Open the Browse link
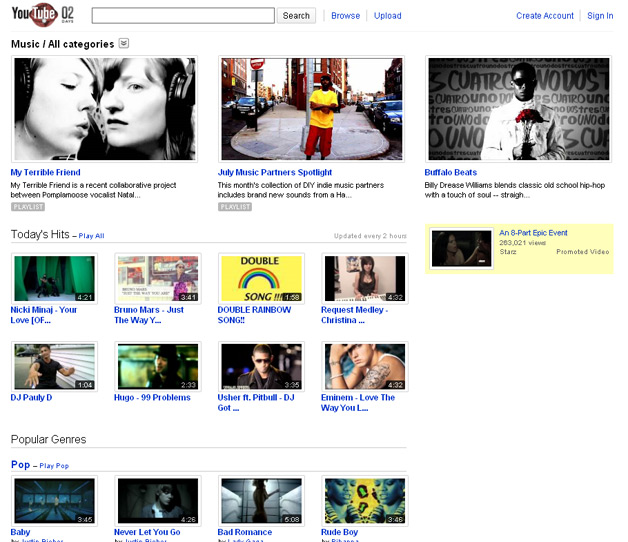The width and height of the screenshot is (628, 542). tap(345, 16)
